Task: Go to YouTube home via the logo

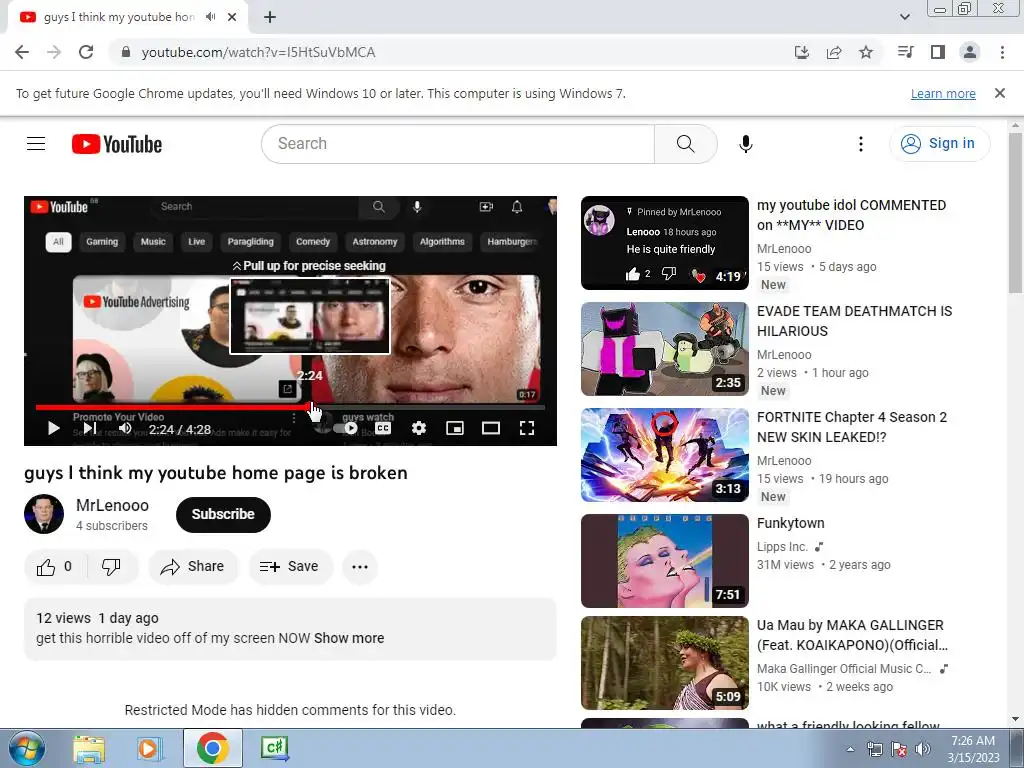Action: (x=117, y=144)
